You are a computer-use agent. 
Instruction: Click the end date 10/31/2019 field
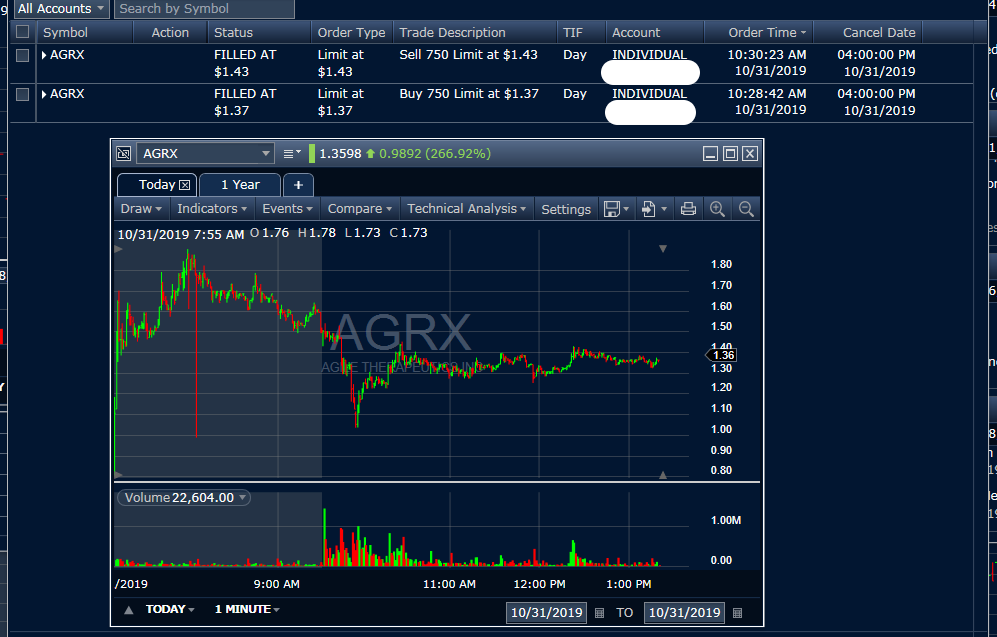click(684, 613)
